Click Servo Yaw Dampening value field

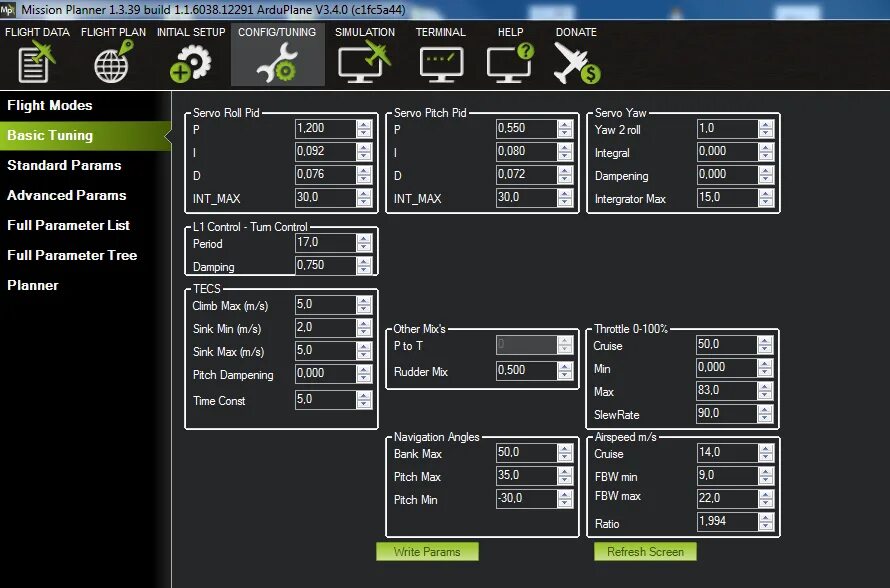(x=728, y=175)
